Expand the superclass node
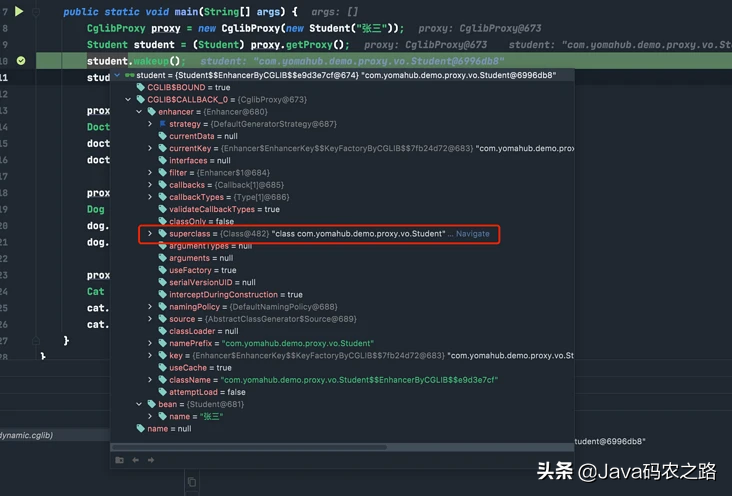Viewport: 732px width, 496px height. (x=150, y=234)
